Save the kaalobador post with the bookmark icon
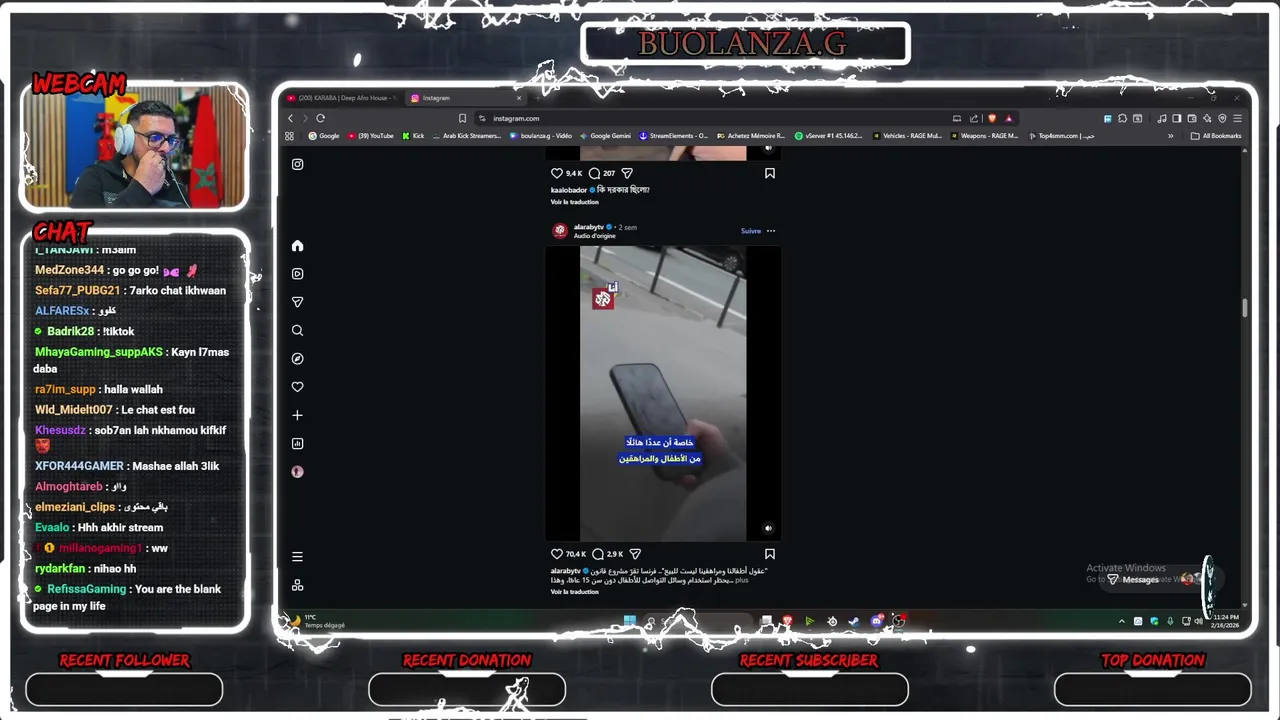The width and height of the screenshot is (1280, 720). click(770, 173)
